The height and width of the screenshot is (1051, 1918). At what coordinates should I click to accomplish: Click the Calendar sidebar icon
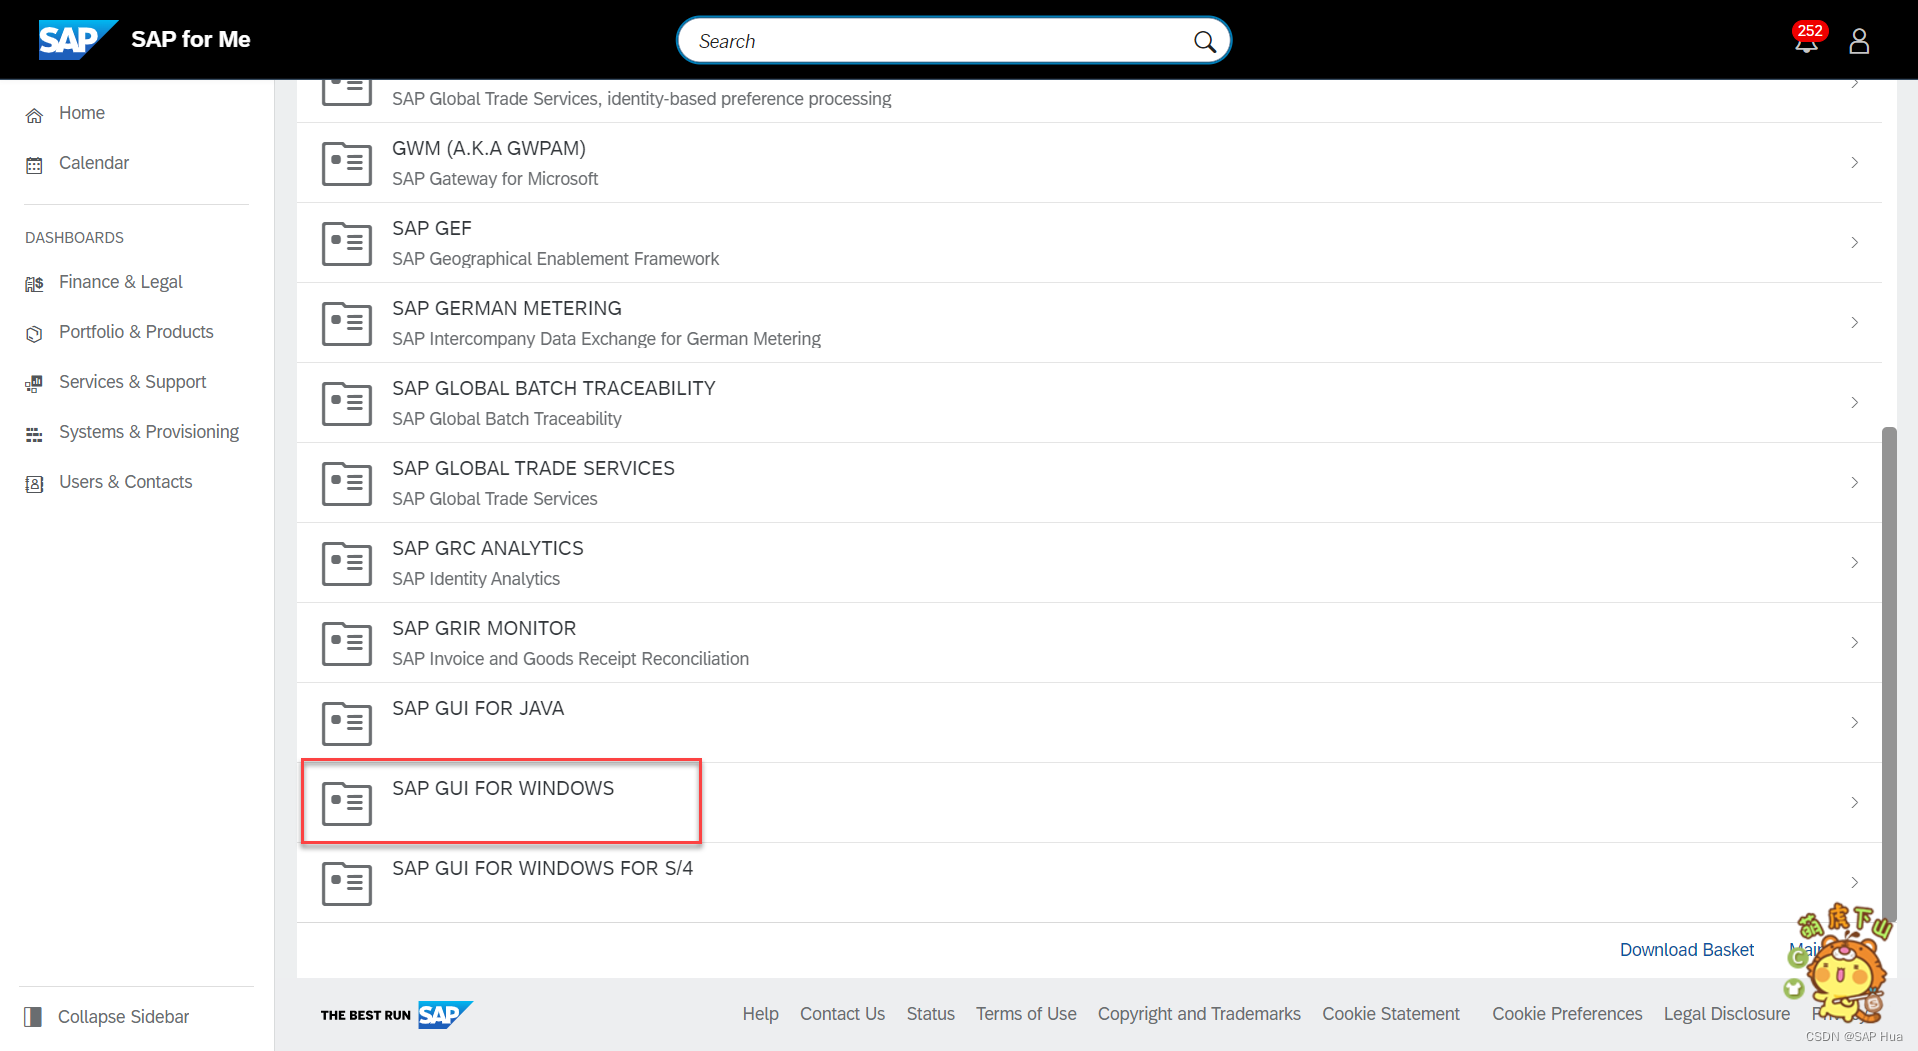34,165
